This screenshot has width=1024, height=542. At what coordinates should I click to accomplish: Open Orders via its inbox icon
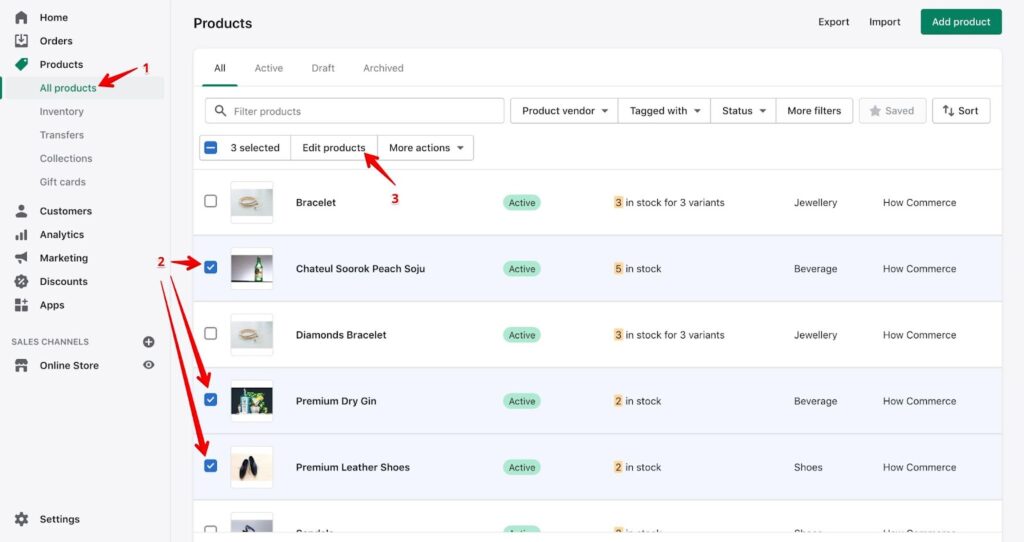click(21, 41)
